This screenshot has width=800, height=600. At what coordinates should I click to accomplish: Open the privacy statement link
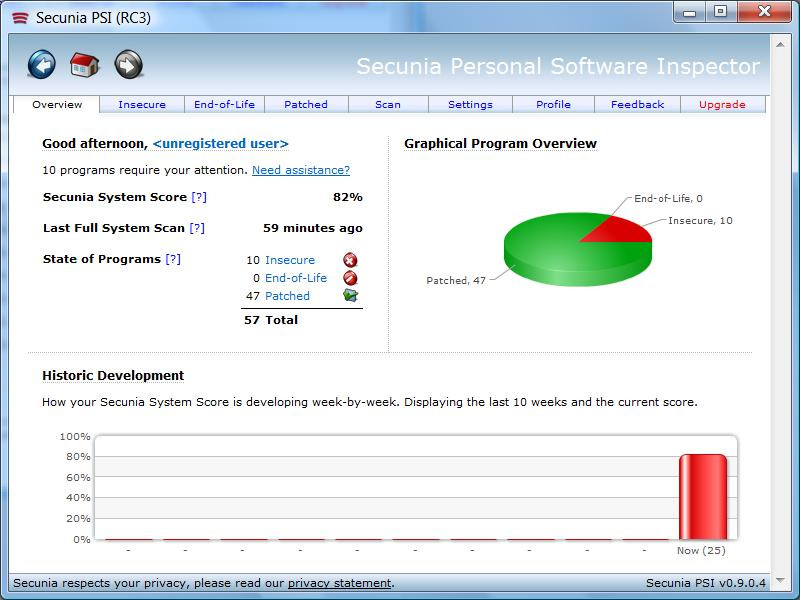pos(339,583)
